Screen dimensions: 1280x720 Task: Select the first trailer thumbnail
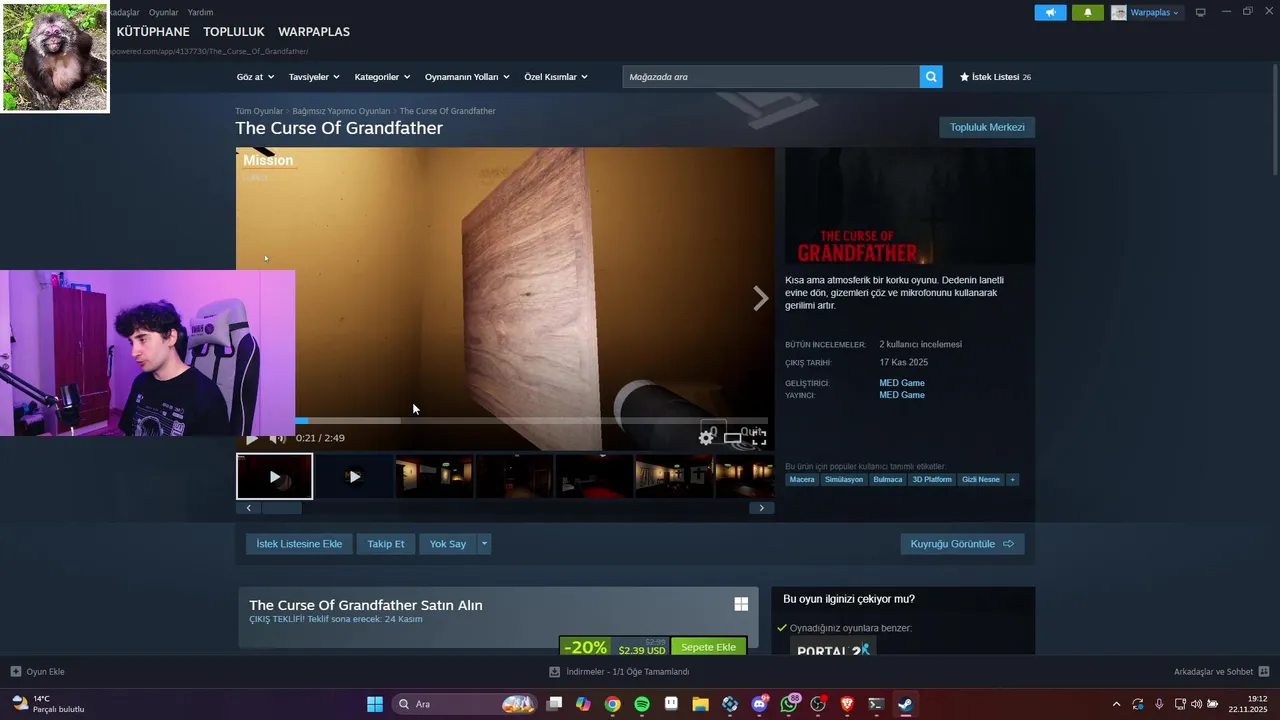(x=274, y=476)
